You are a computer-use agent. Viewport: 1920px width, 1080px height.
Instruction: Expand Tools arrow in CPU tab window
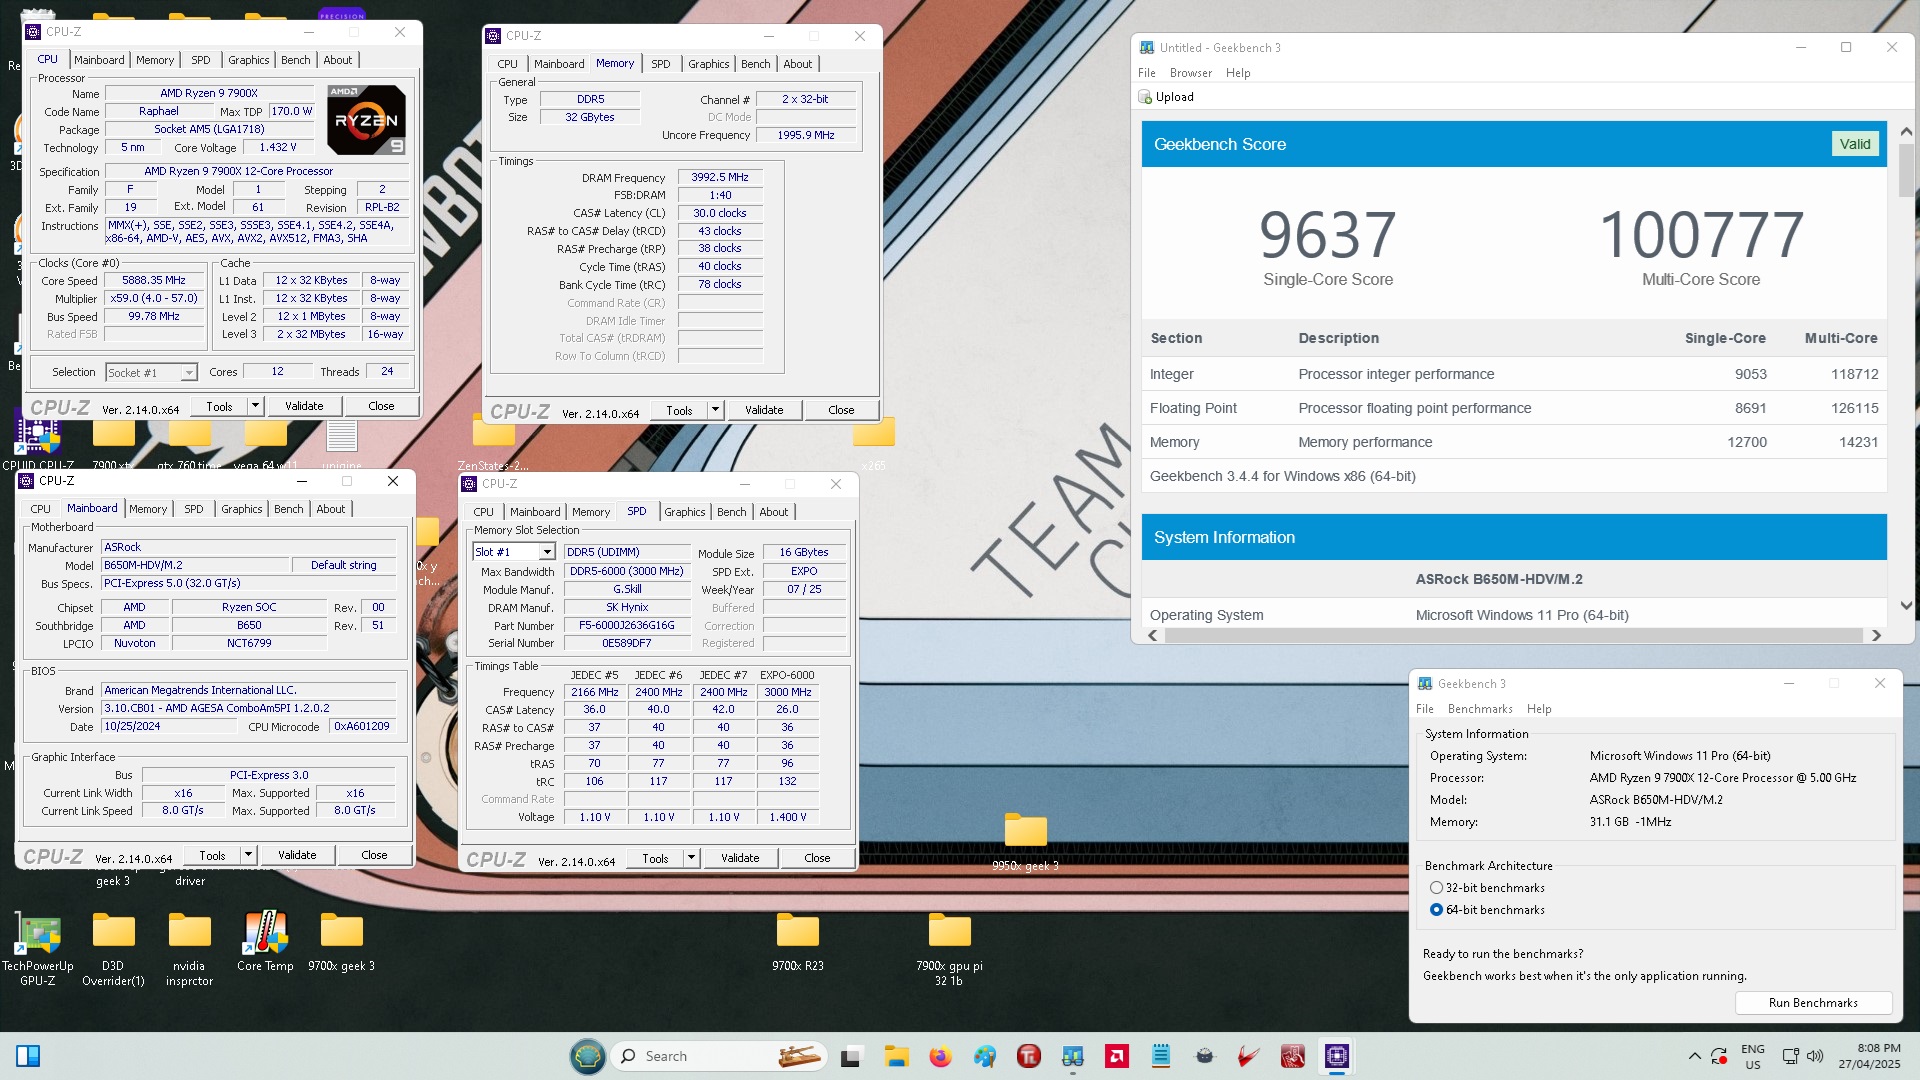tap(255, 406)
